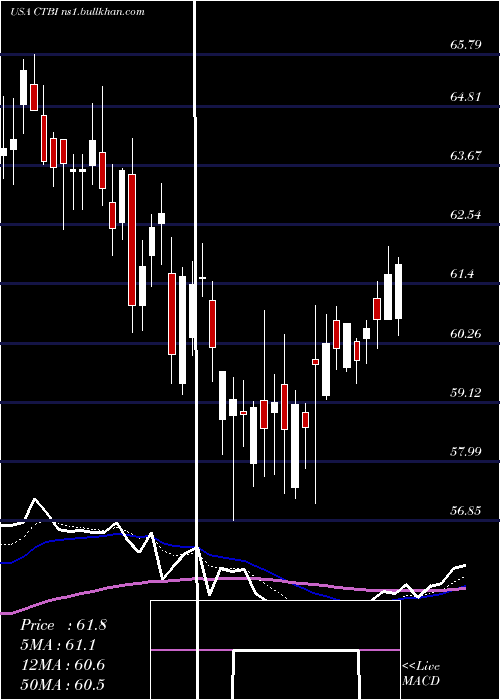Click the 56.85 price level label

coord(466,510)
